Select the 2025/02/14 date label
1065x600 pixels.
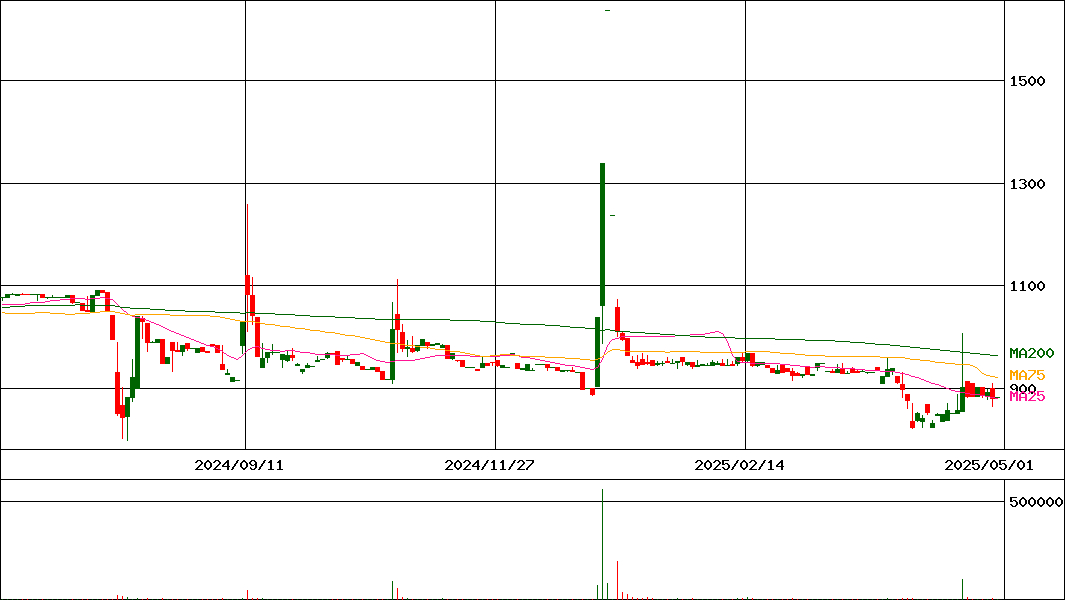739,465
